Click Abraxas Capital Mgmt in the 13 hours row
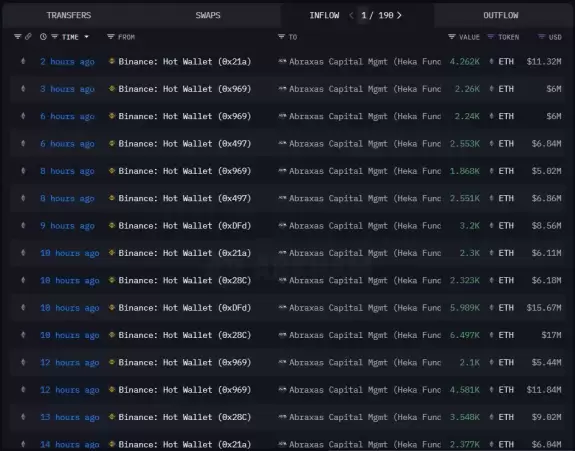575x451 pixels. (365, 417)
